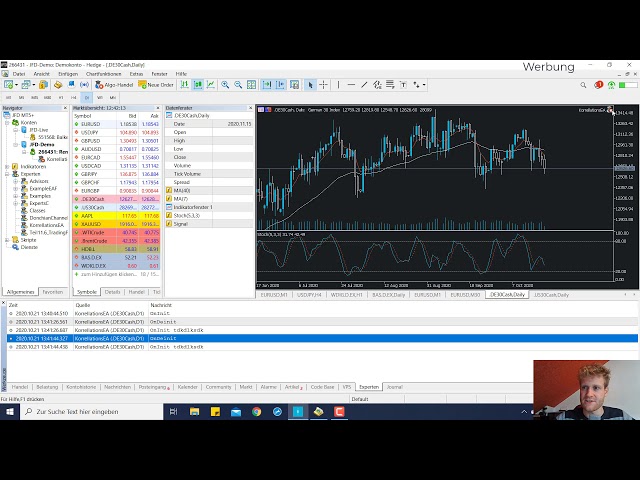Select the M15 timeframe button
The height and width of the screenshot is (480, 640).
34,98
